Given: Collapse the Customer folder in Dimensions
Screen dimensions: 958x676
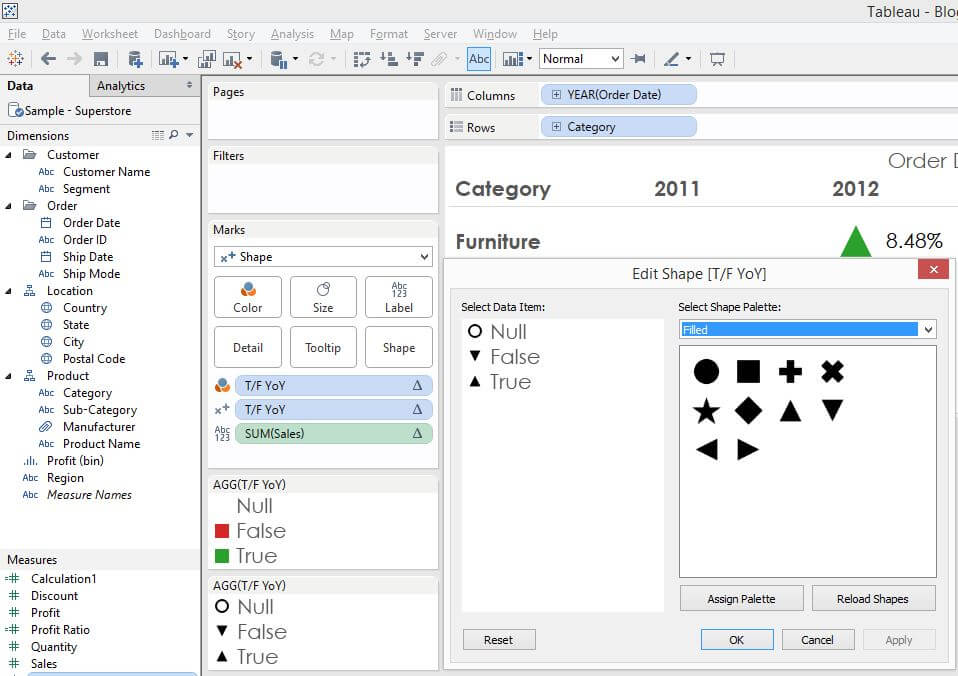Looking at the screenshot, I should point(10,155).
